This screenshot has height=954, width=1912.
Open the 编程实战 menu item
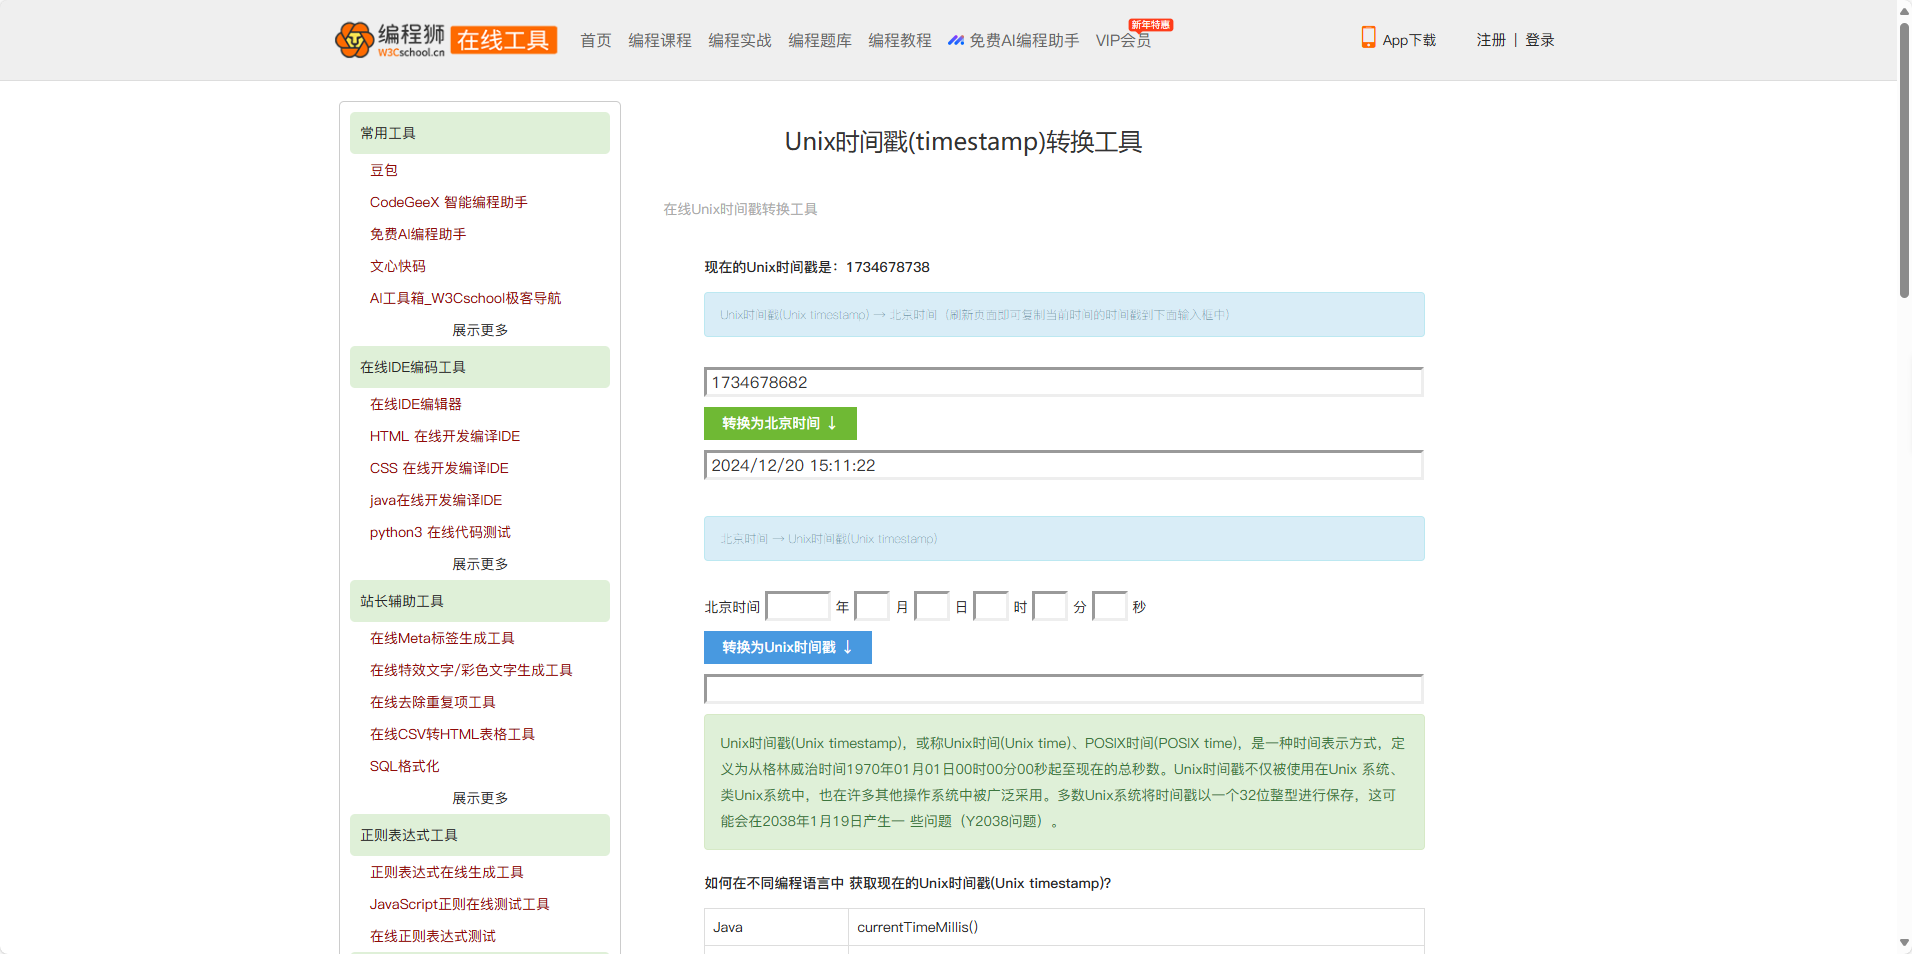tap(740, 40)
